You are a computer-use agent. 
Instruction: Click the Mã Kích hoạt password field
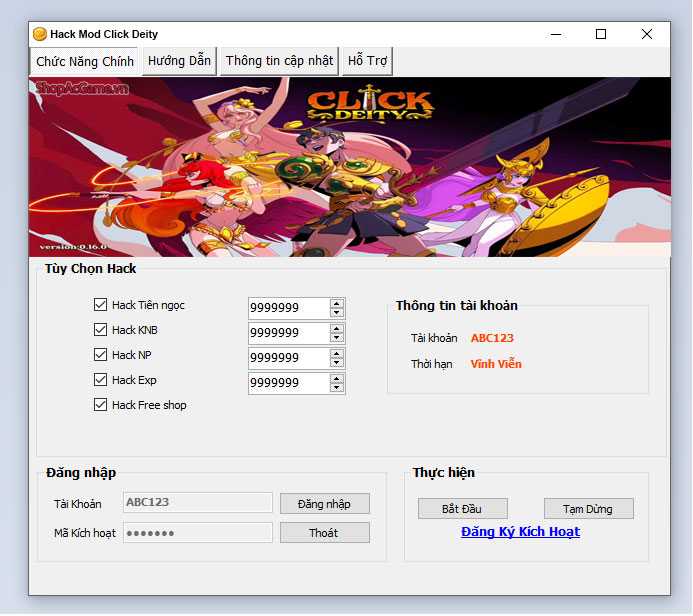tap(197, 533)
